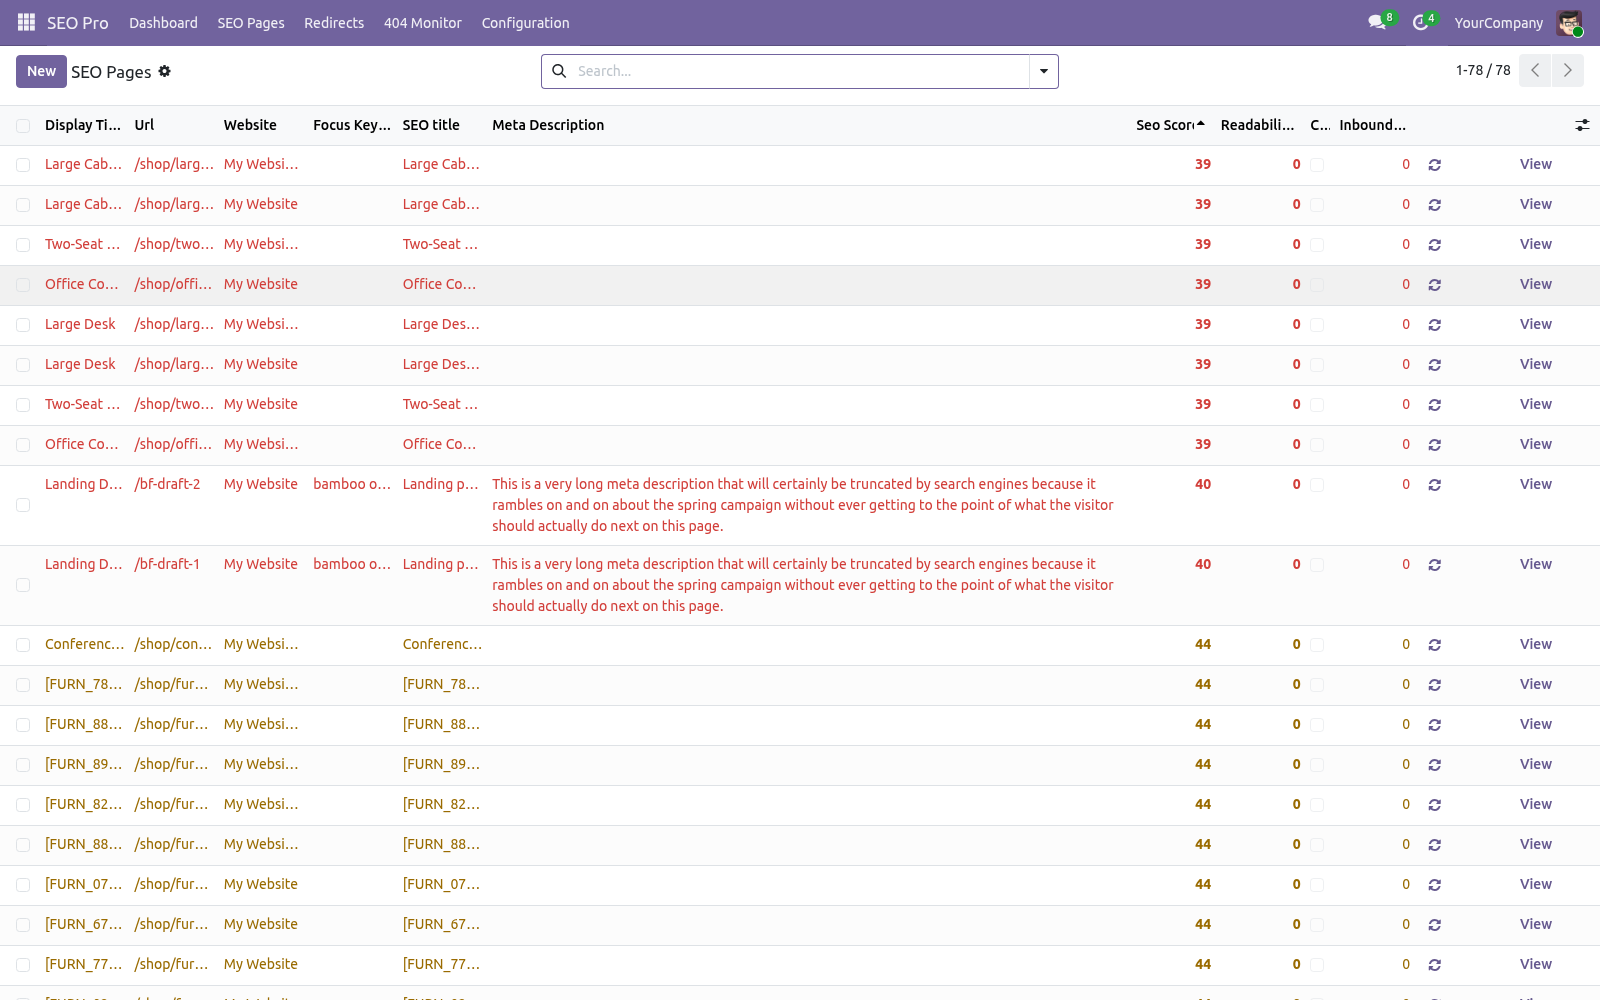The image size is (1600, 1000).
Task: Open the /bf-draft-1 url cell
Action: click(x=167, y=564)
